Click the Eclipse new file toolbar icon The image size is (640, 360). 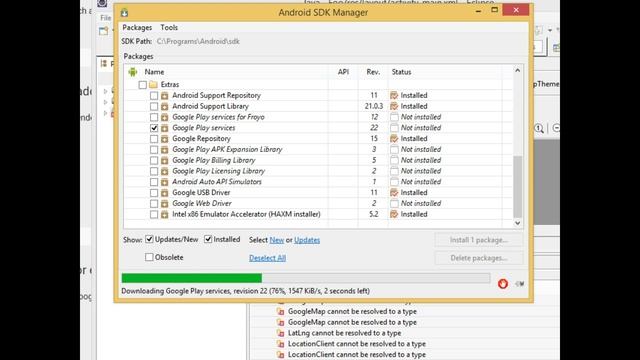click(x=103, y=31)
